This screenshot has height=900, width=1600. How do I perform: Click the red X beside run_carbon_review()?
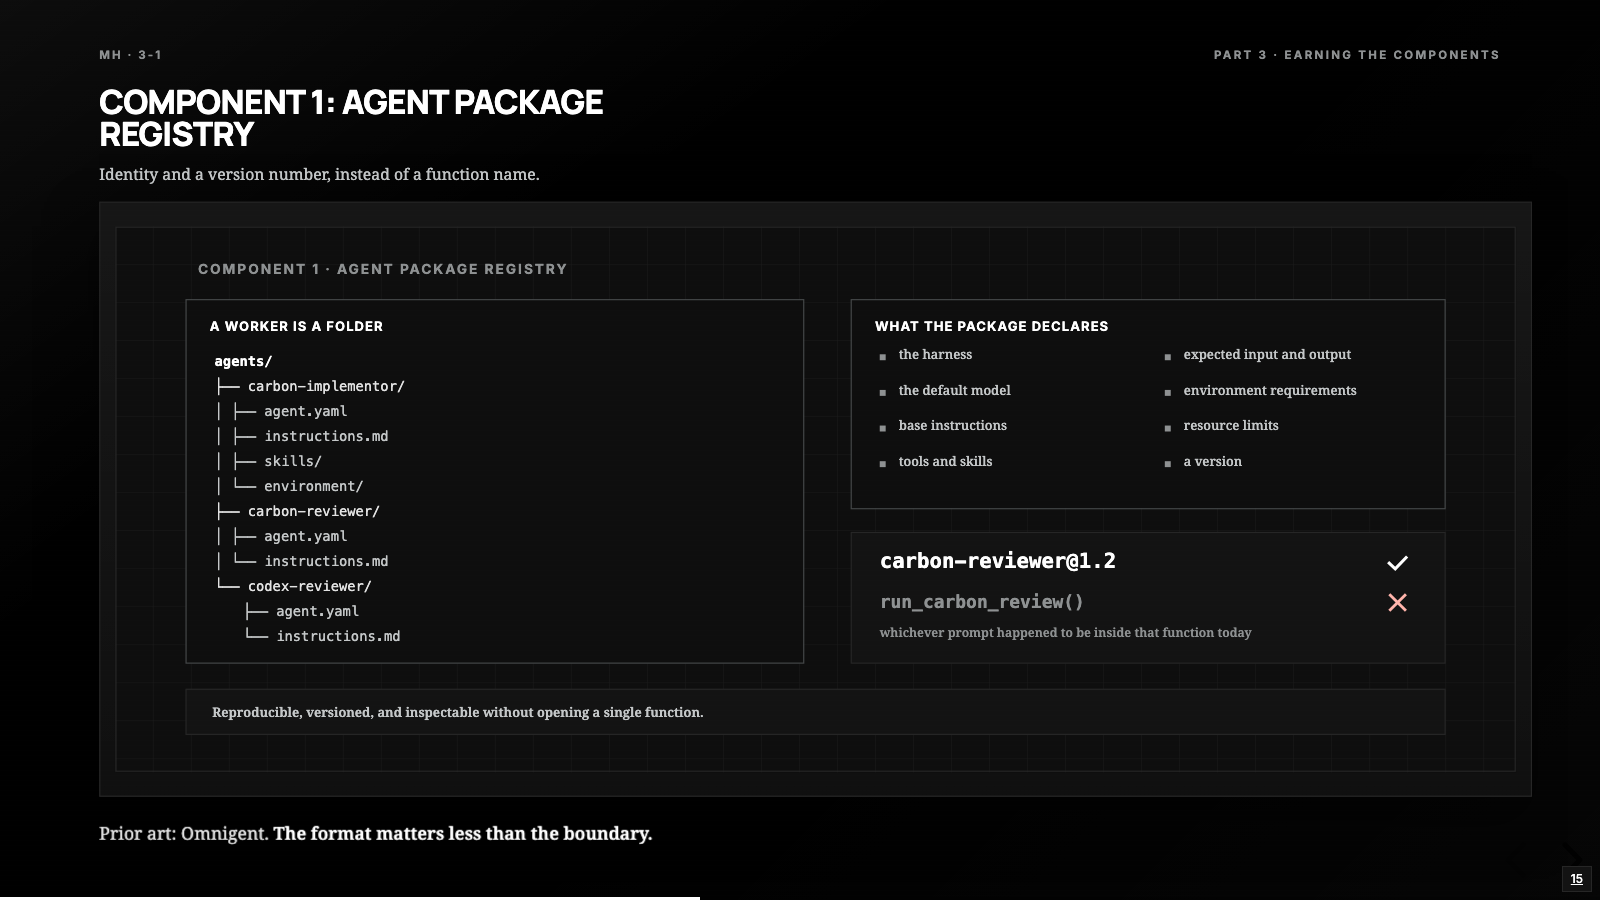[x=1397, y=602]
